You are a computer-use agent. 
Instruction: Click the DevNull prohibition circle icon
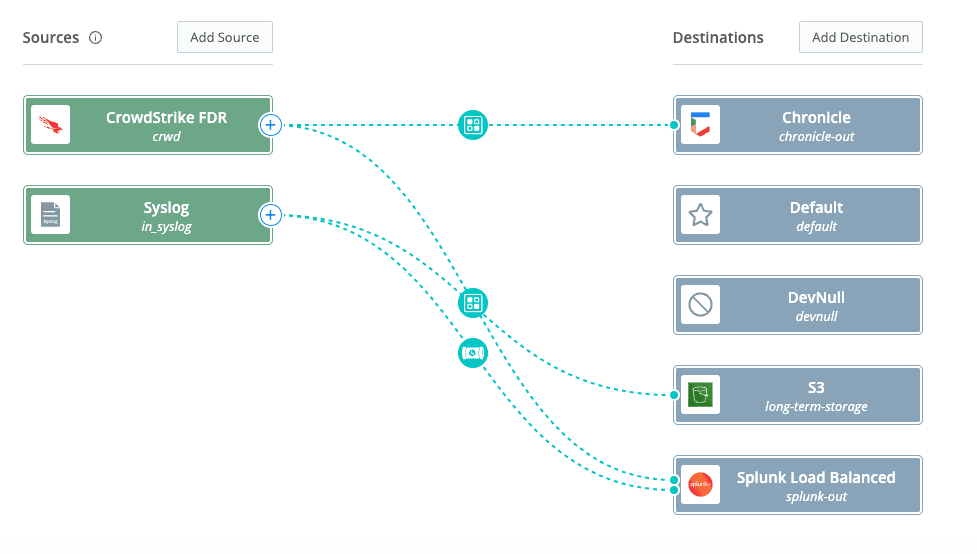(x=700, y=305)
